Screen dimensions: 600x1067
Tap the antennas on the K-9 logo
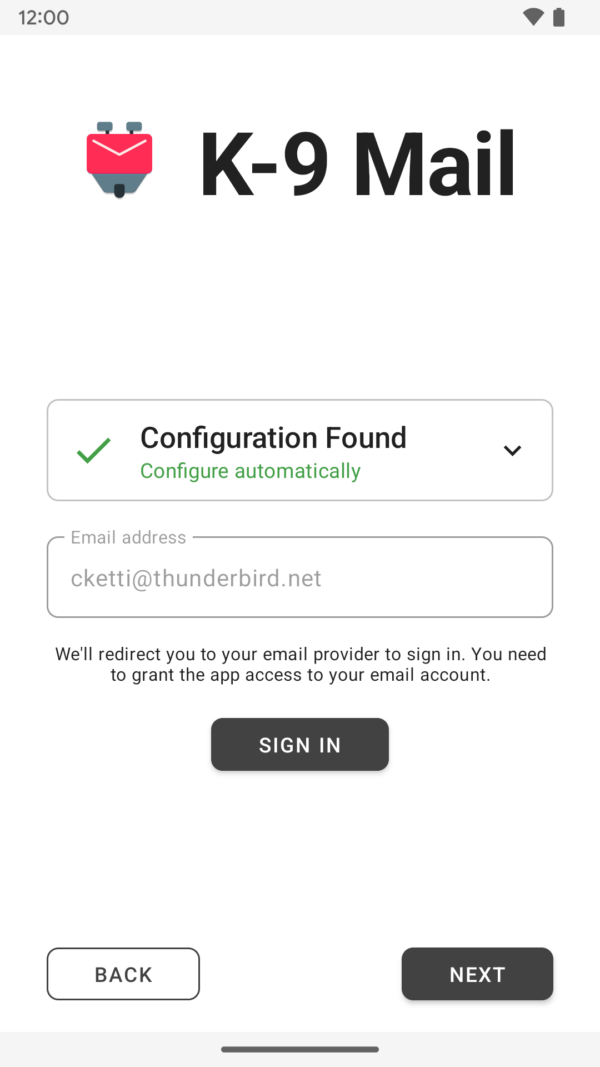tap(119, 127)
